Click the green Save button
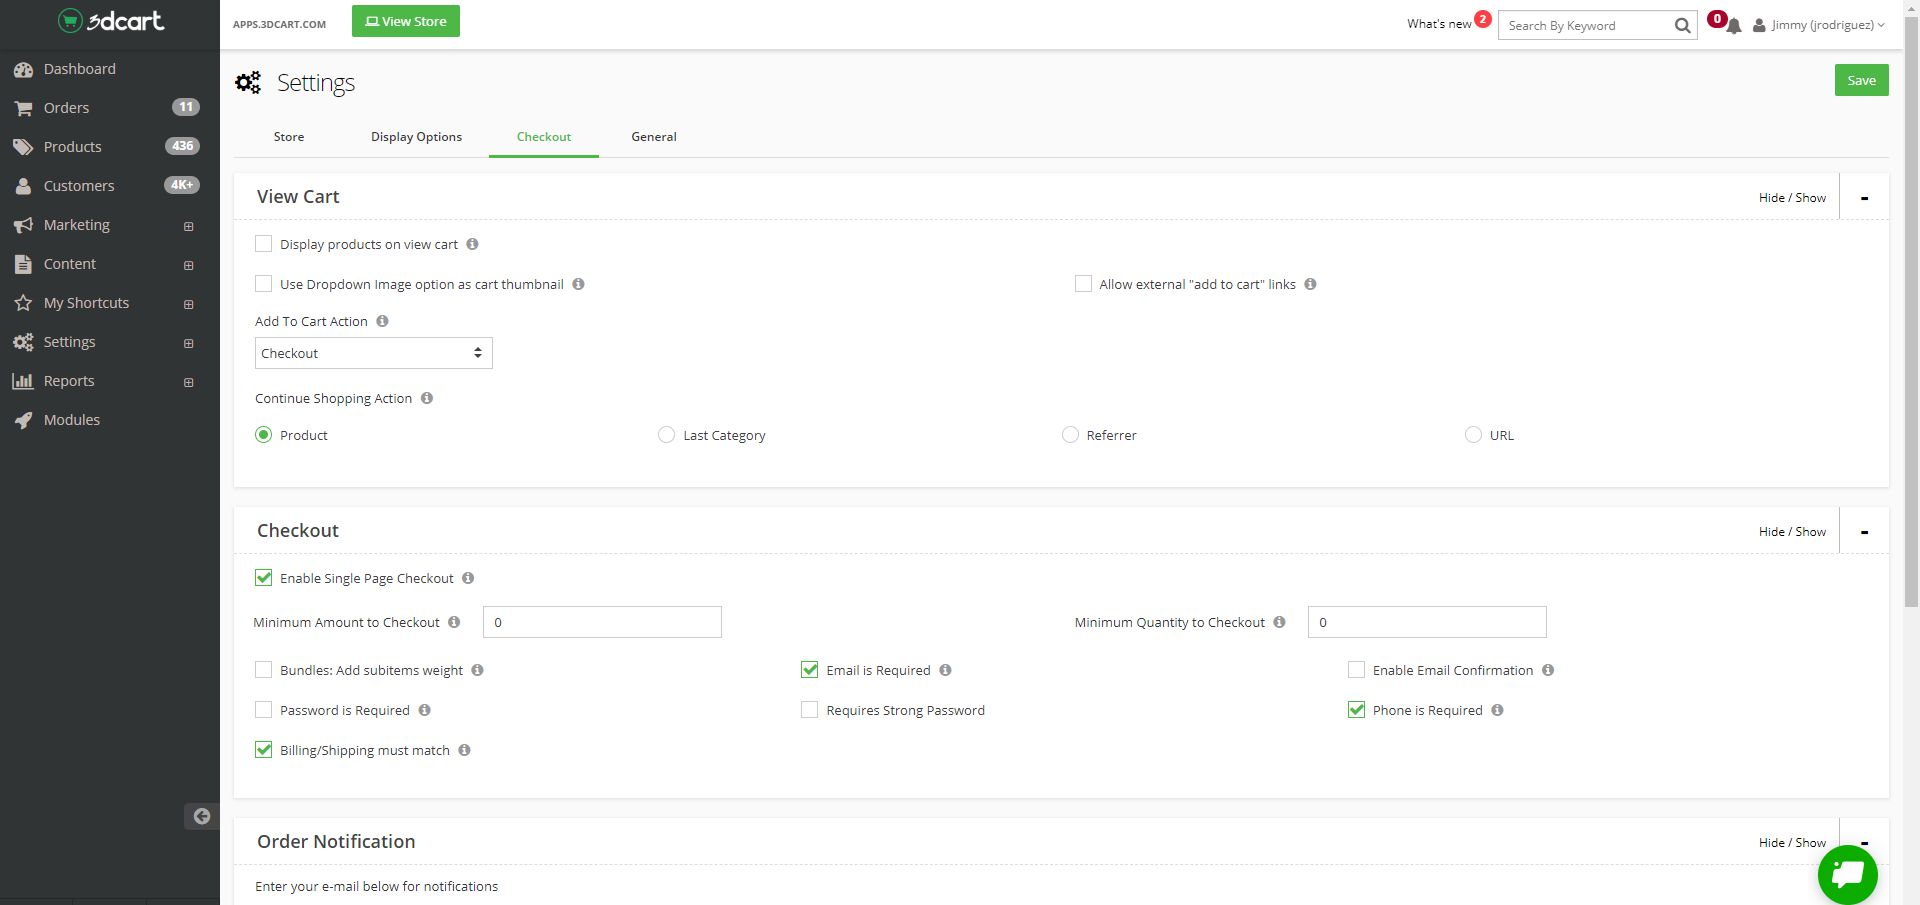The width and height of the screenshot is (1920, 905). coord(1861,80)
